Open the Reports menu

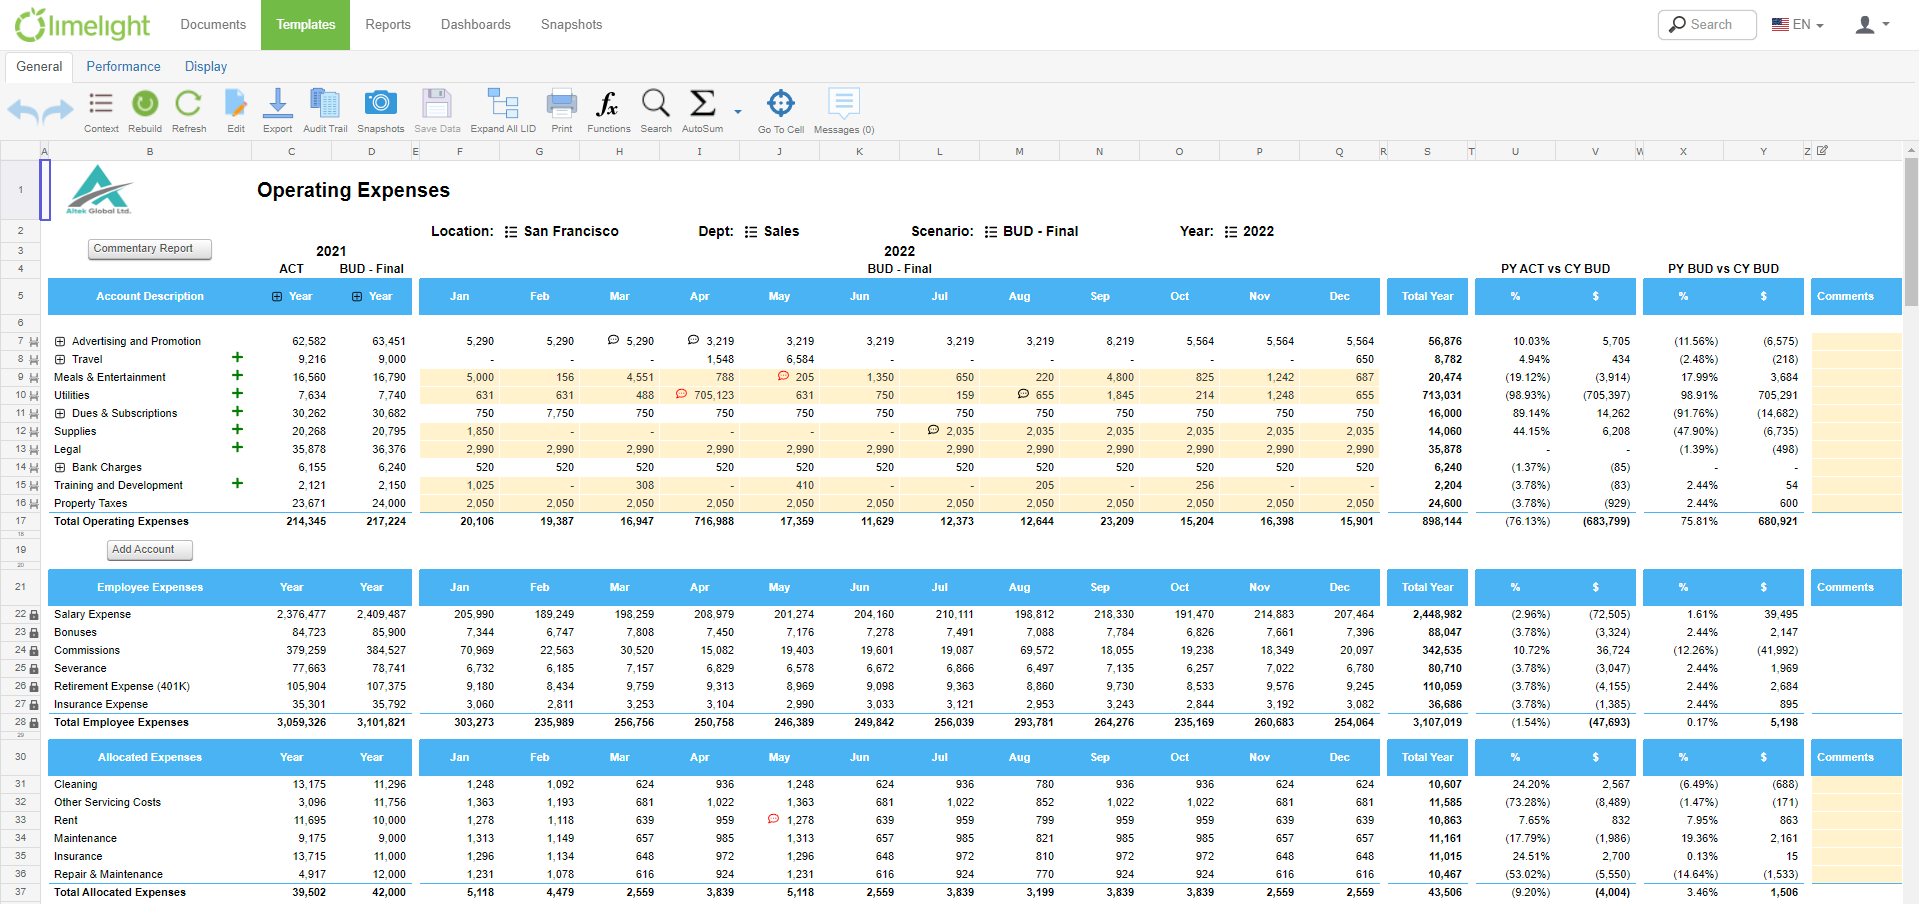388,24
